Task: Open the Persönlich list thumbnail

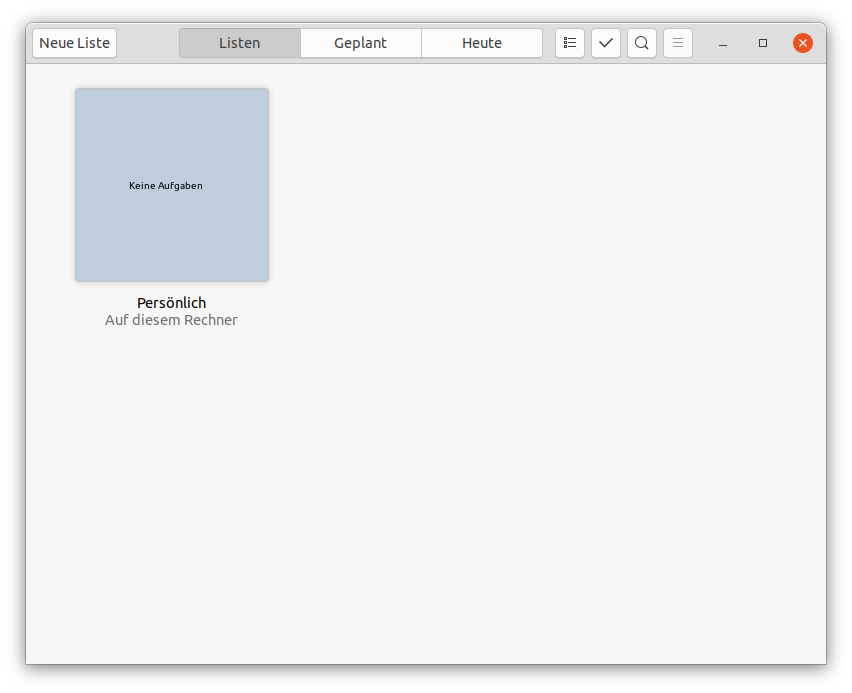Action: pyautogui.click(x=172, y=185)
